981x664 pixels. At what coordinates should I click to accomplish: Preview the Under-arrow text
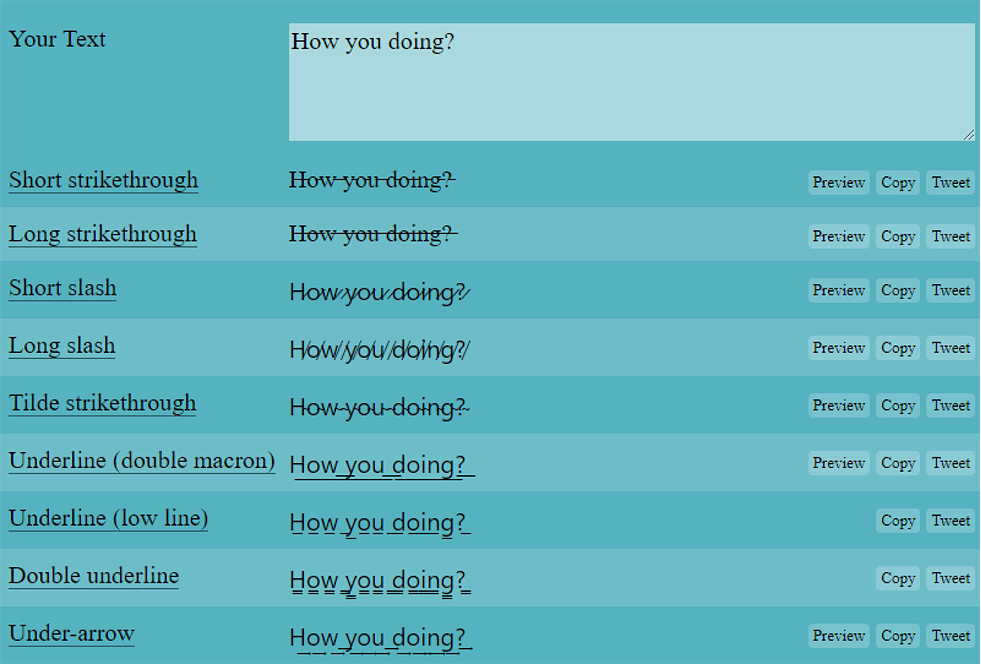[838, 635]
